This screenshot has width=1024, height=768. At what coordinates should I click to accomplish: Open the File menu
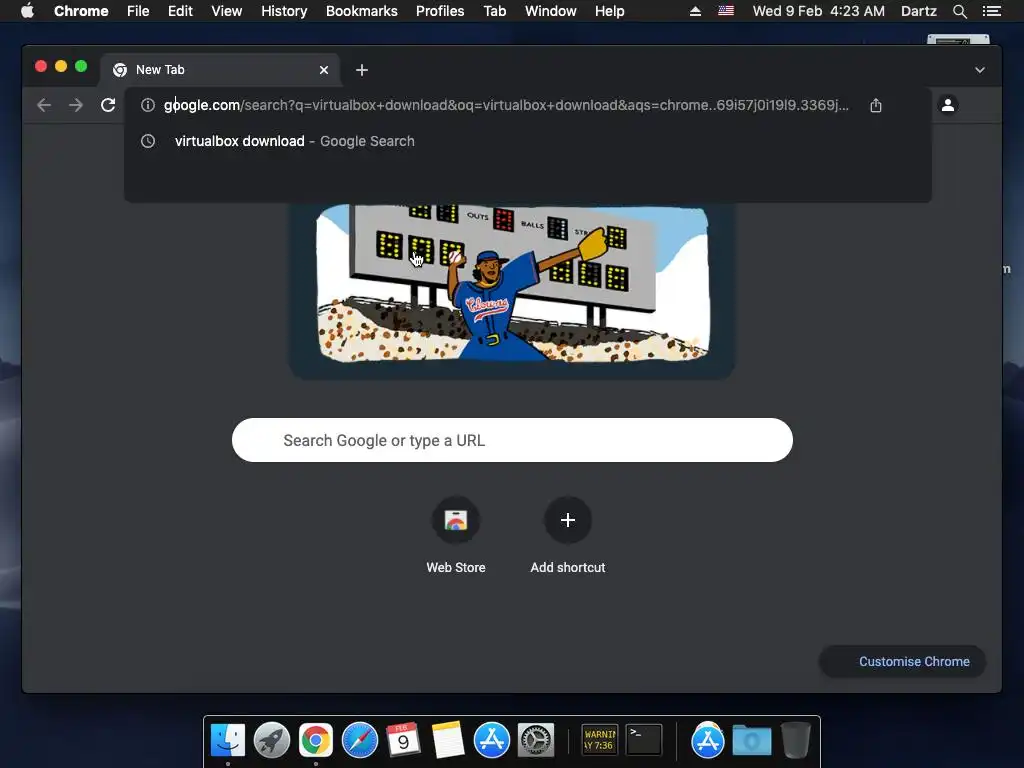(x=138, y=11)
